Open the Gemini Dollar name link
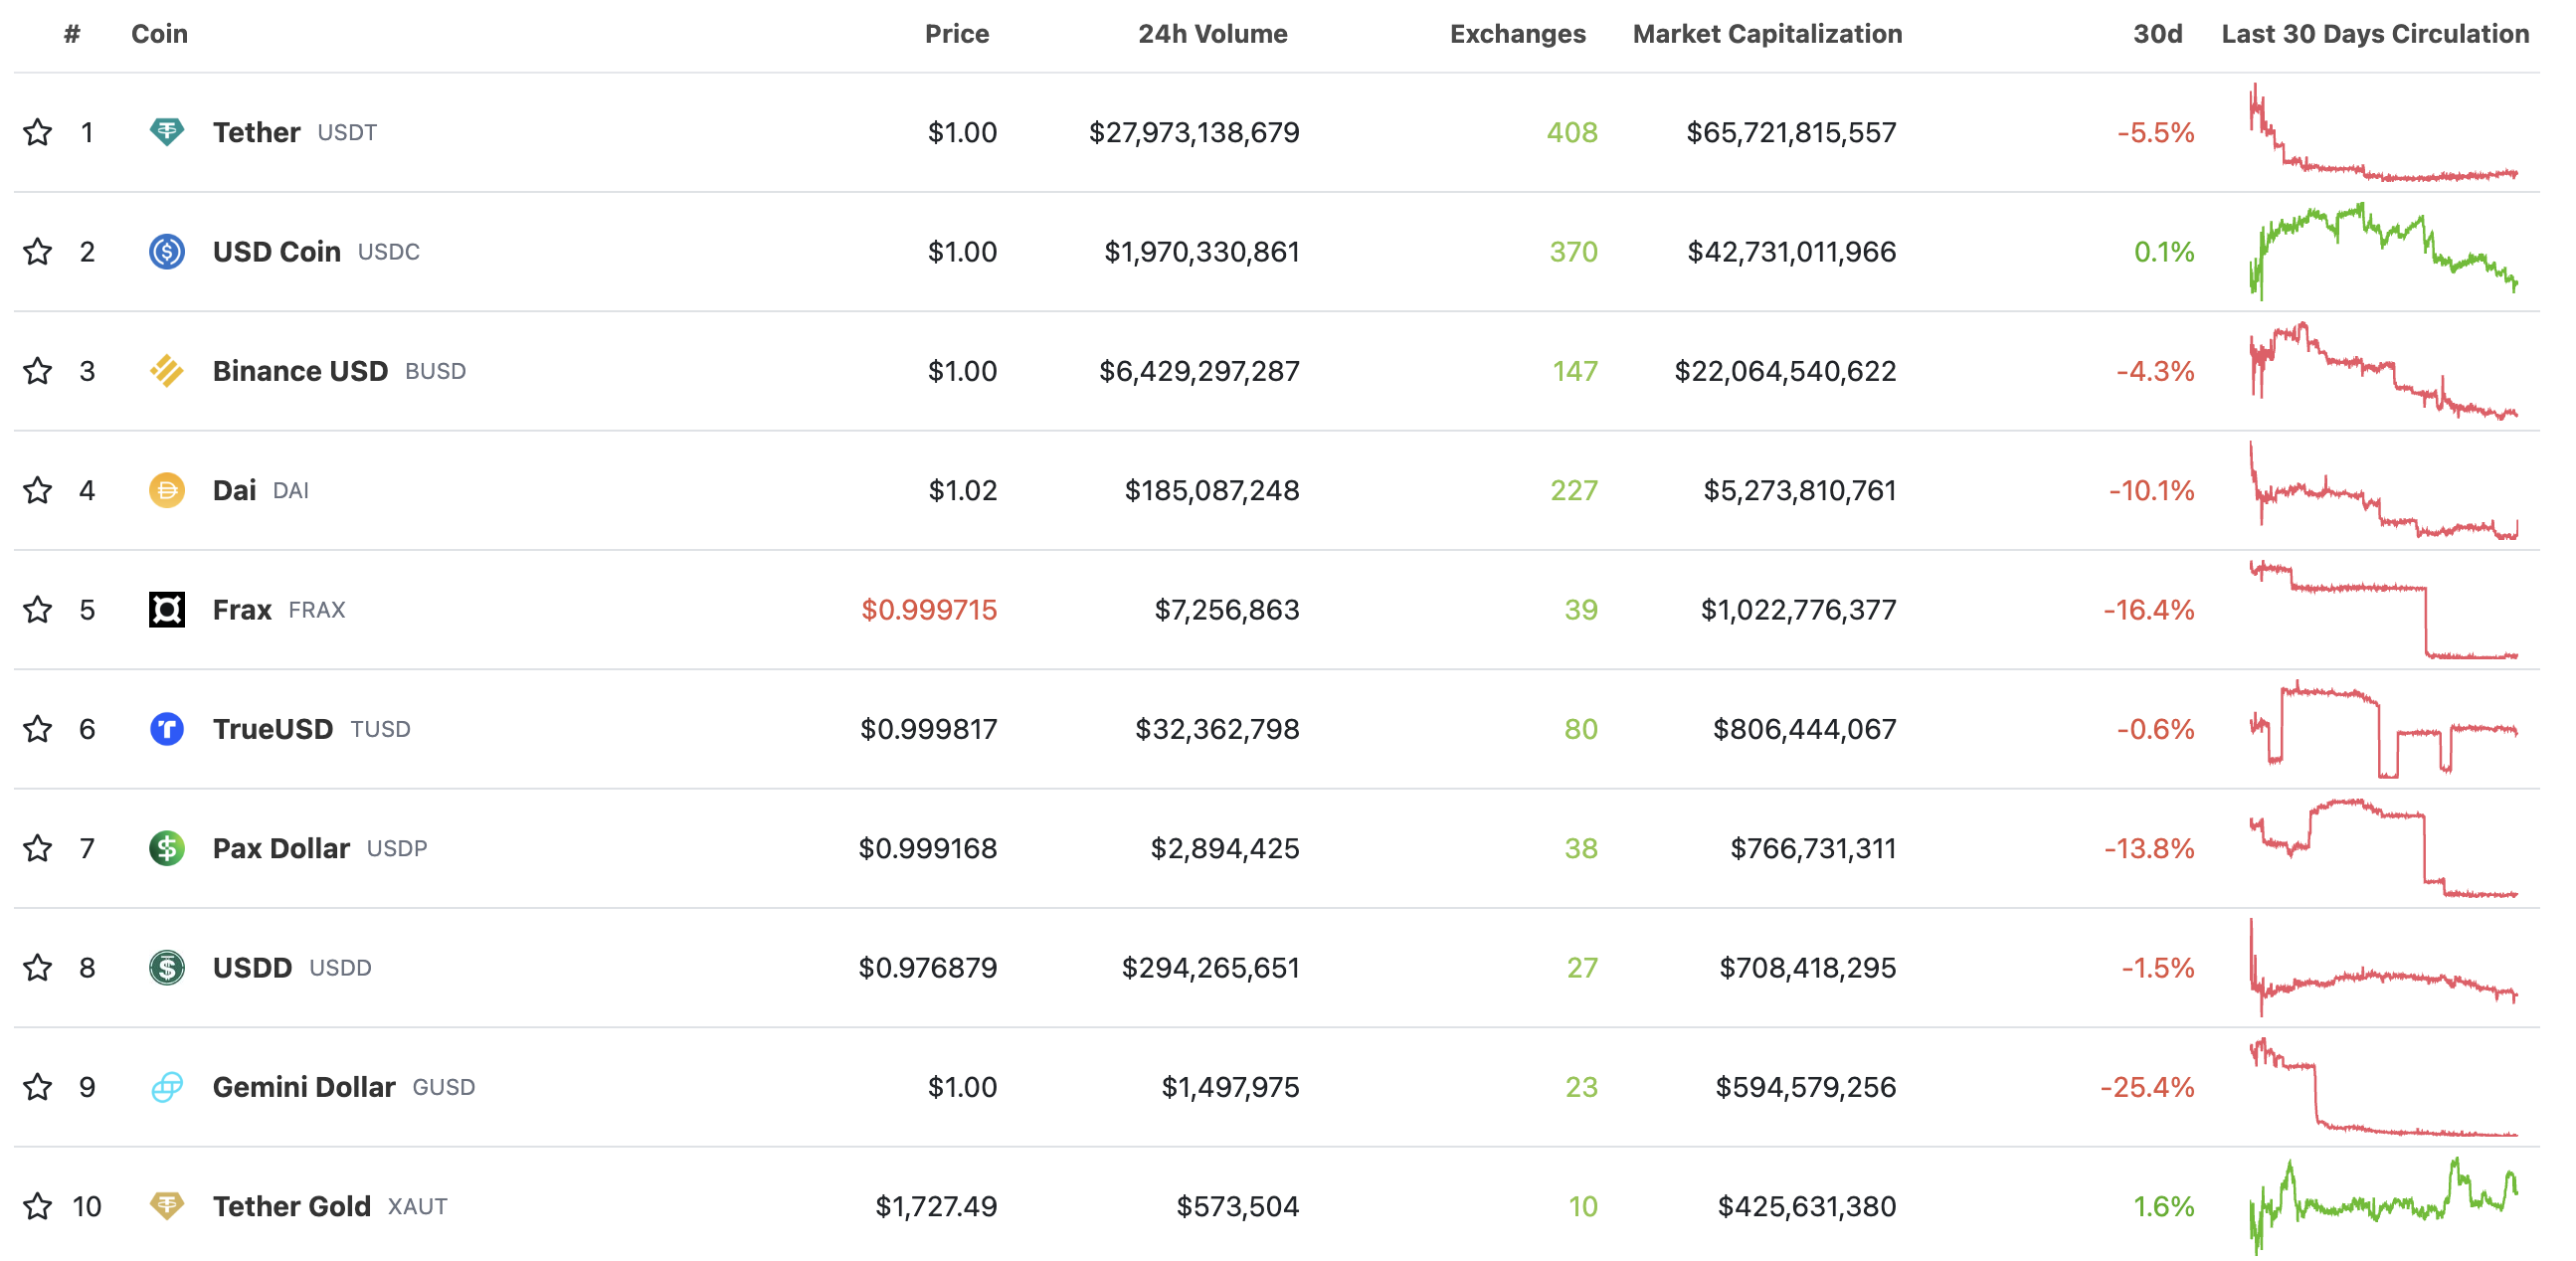 pos(304,1087)
